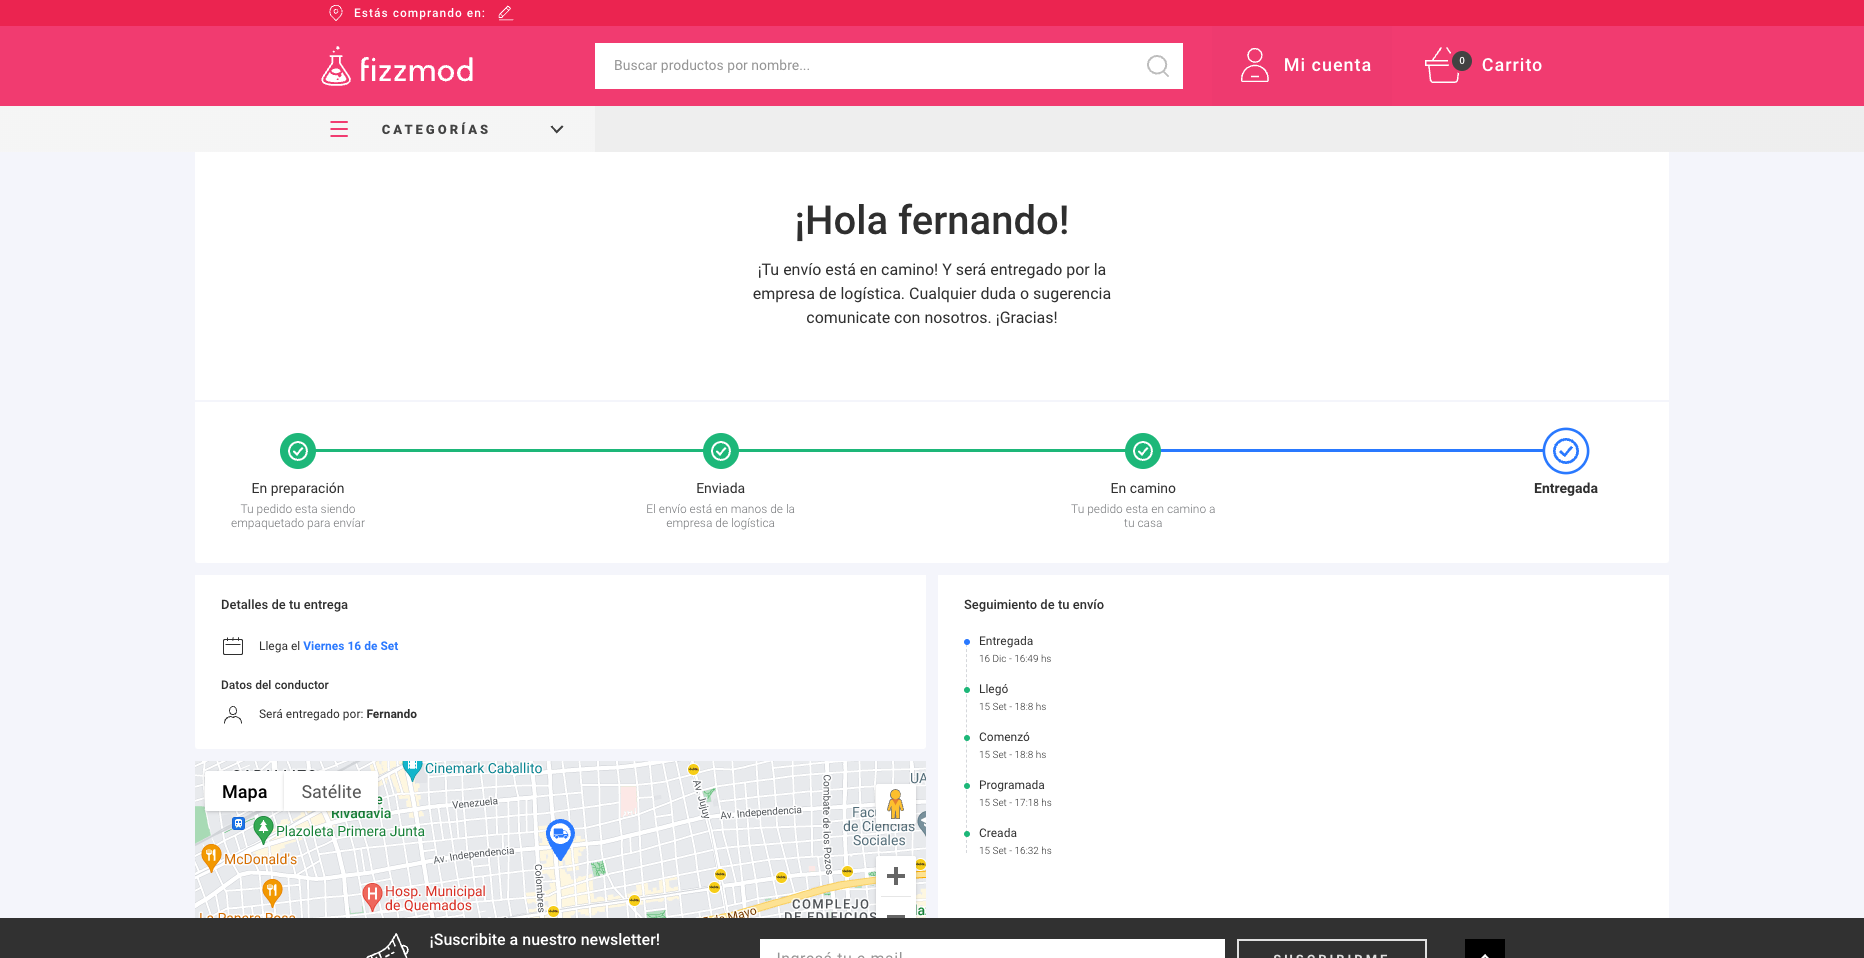1864x958 pixels.
Task: Select the En preparación step marker
Action: point(298,451)
